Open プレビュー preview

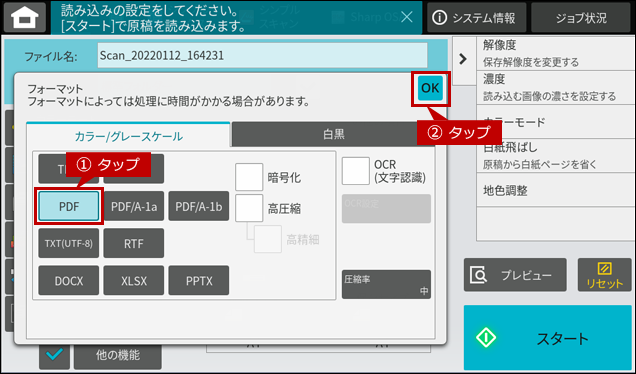point(515,275)
